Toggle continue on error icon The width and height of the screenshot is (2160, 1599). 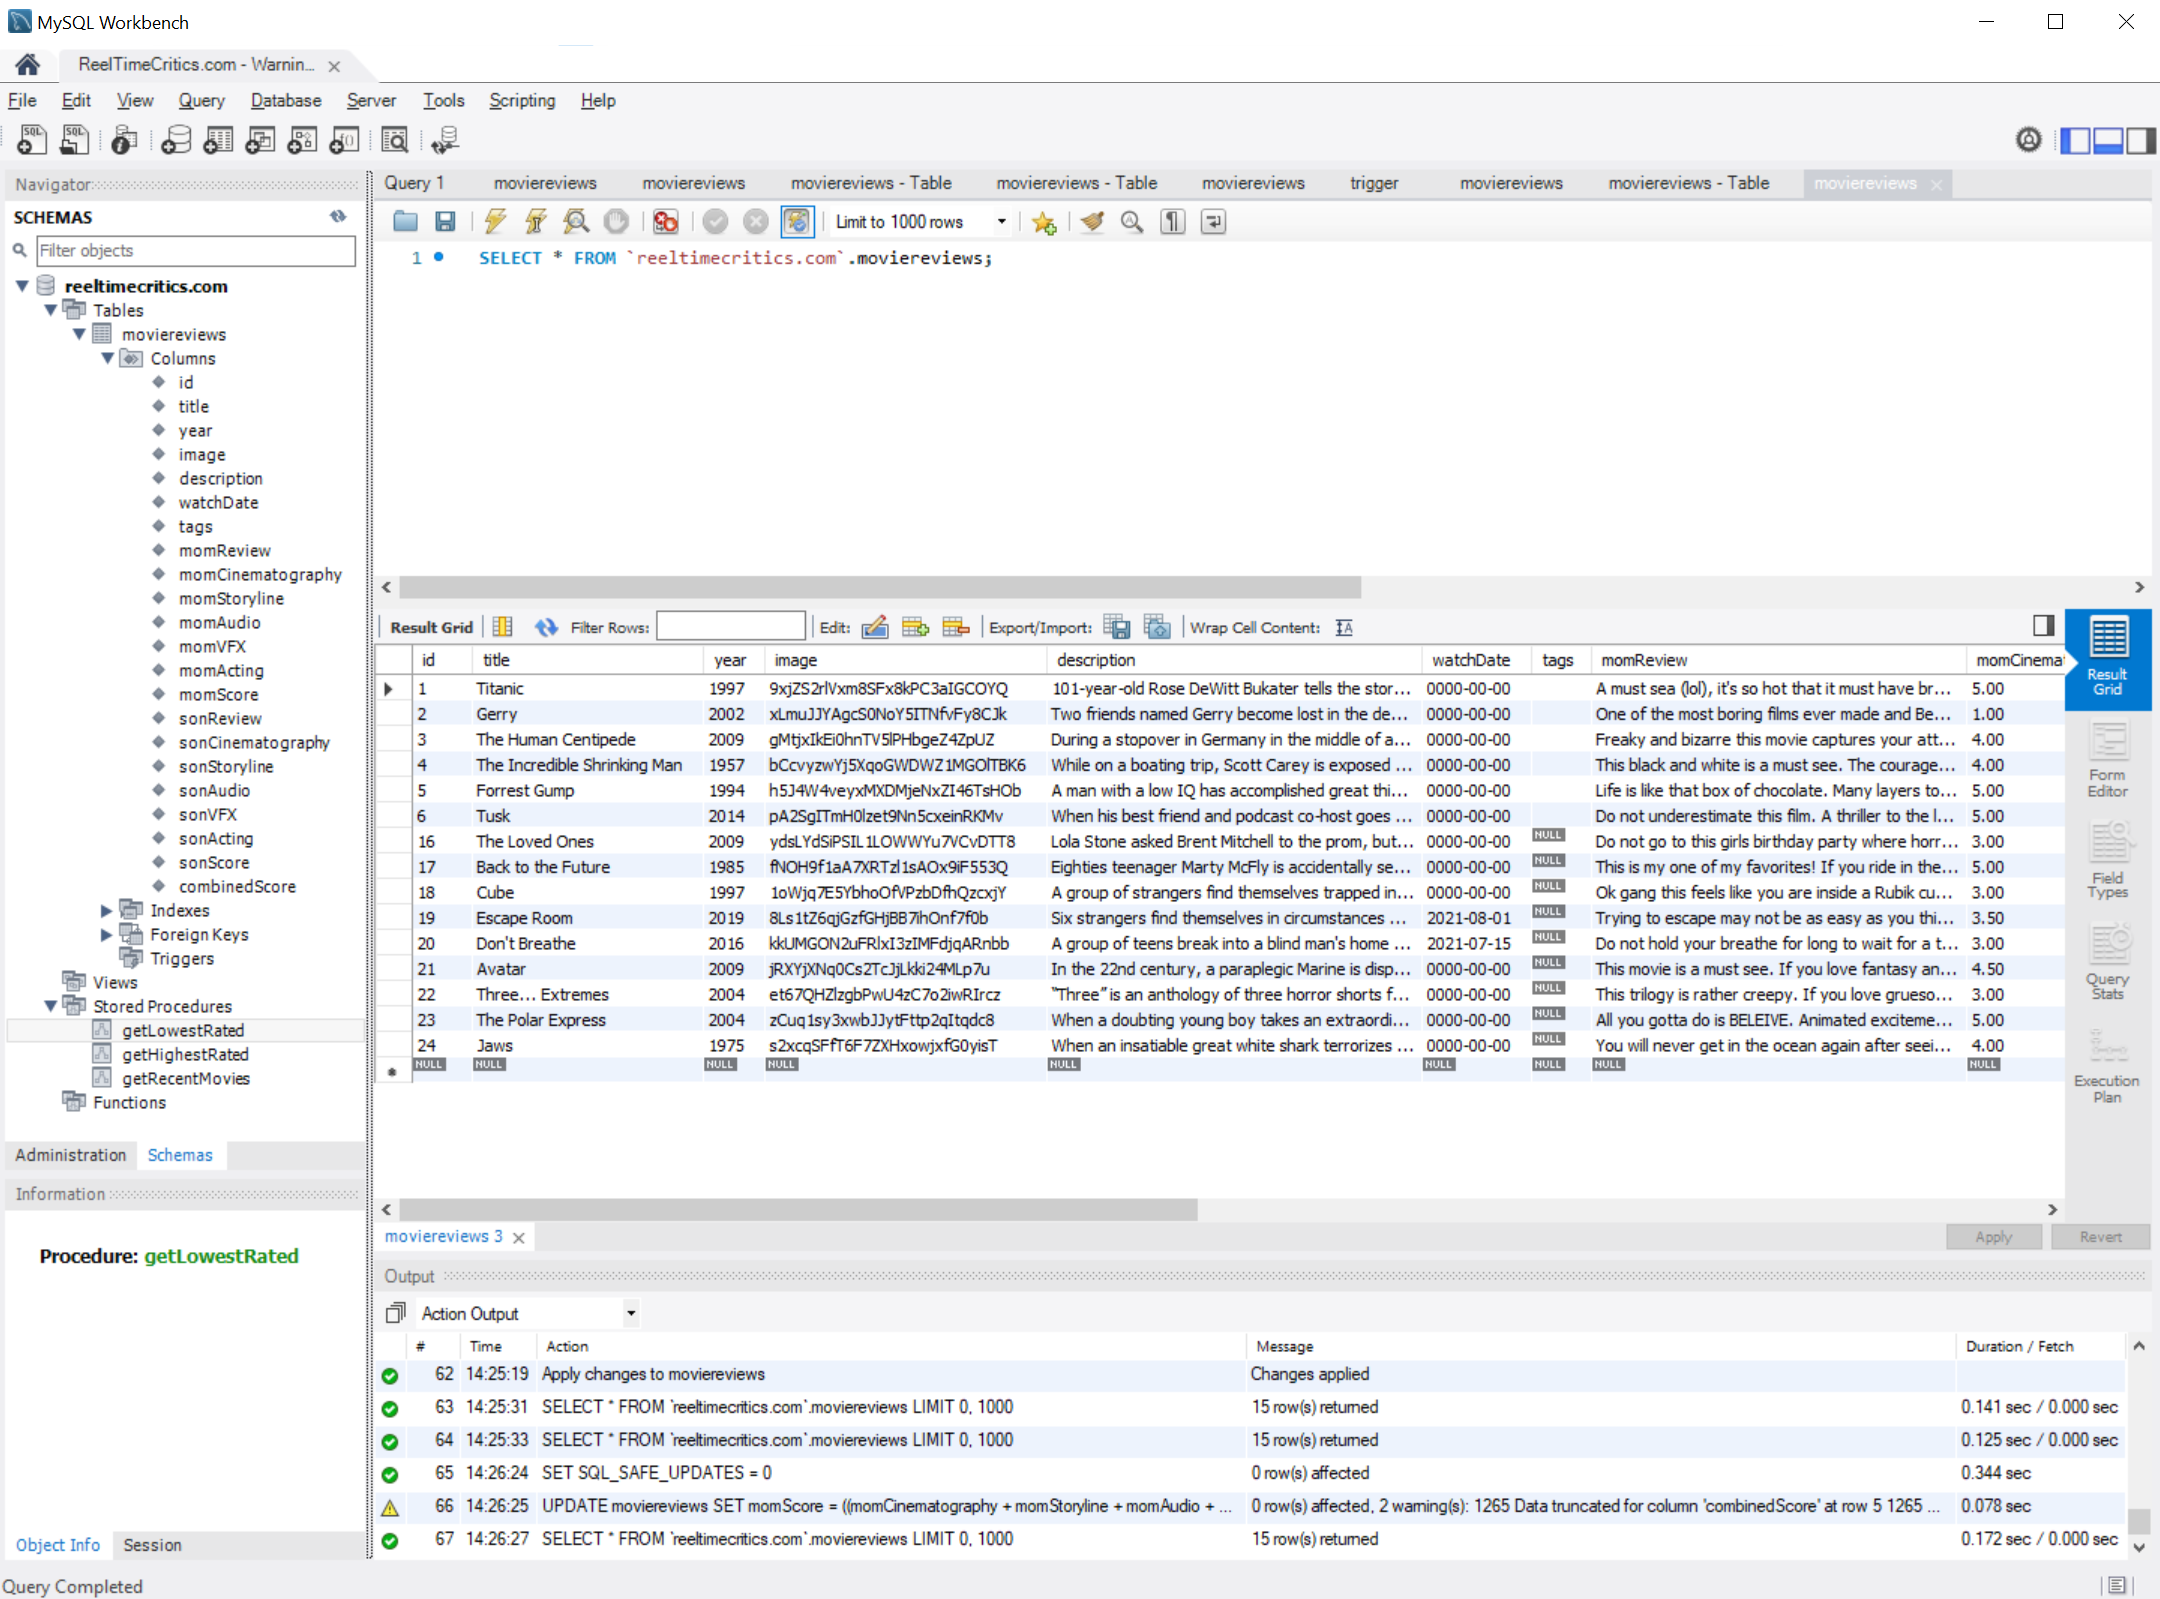coord(665,222)
